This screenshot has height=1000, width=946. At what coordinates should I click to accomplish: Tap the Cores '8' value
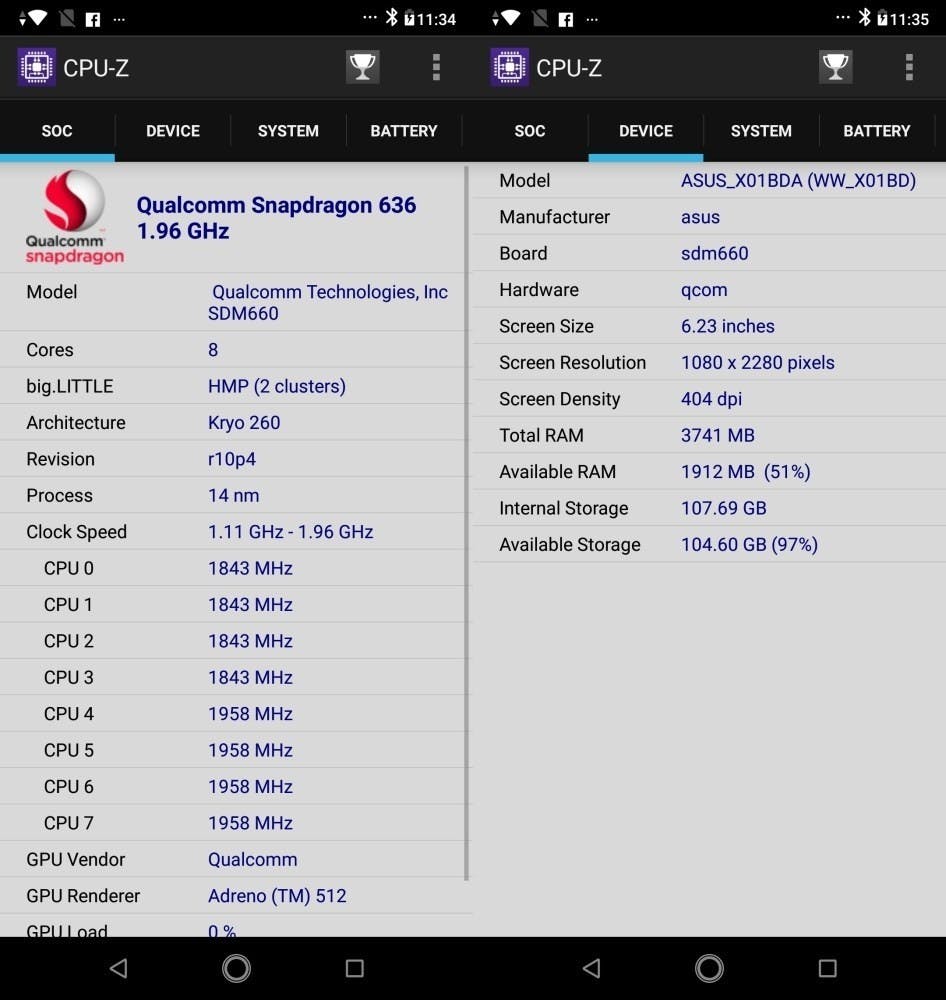(x=213, y=349)
